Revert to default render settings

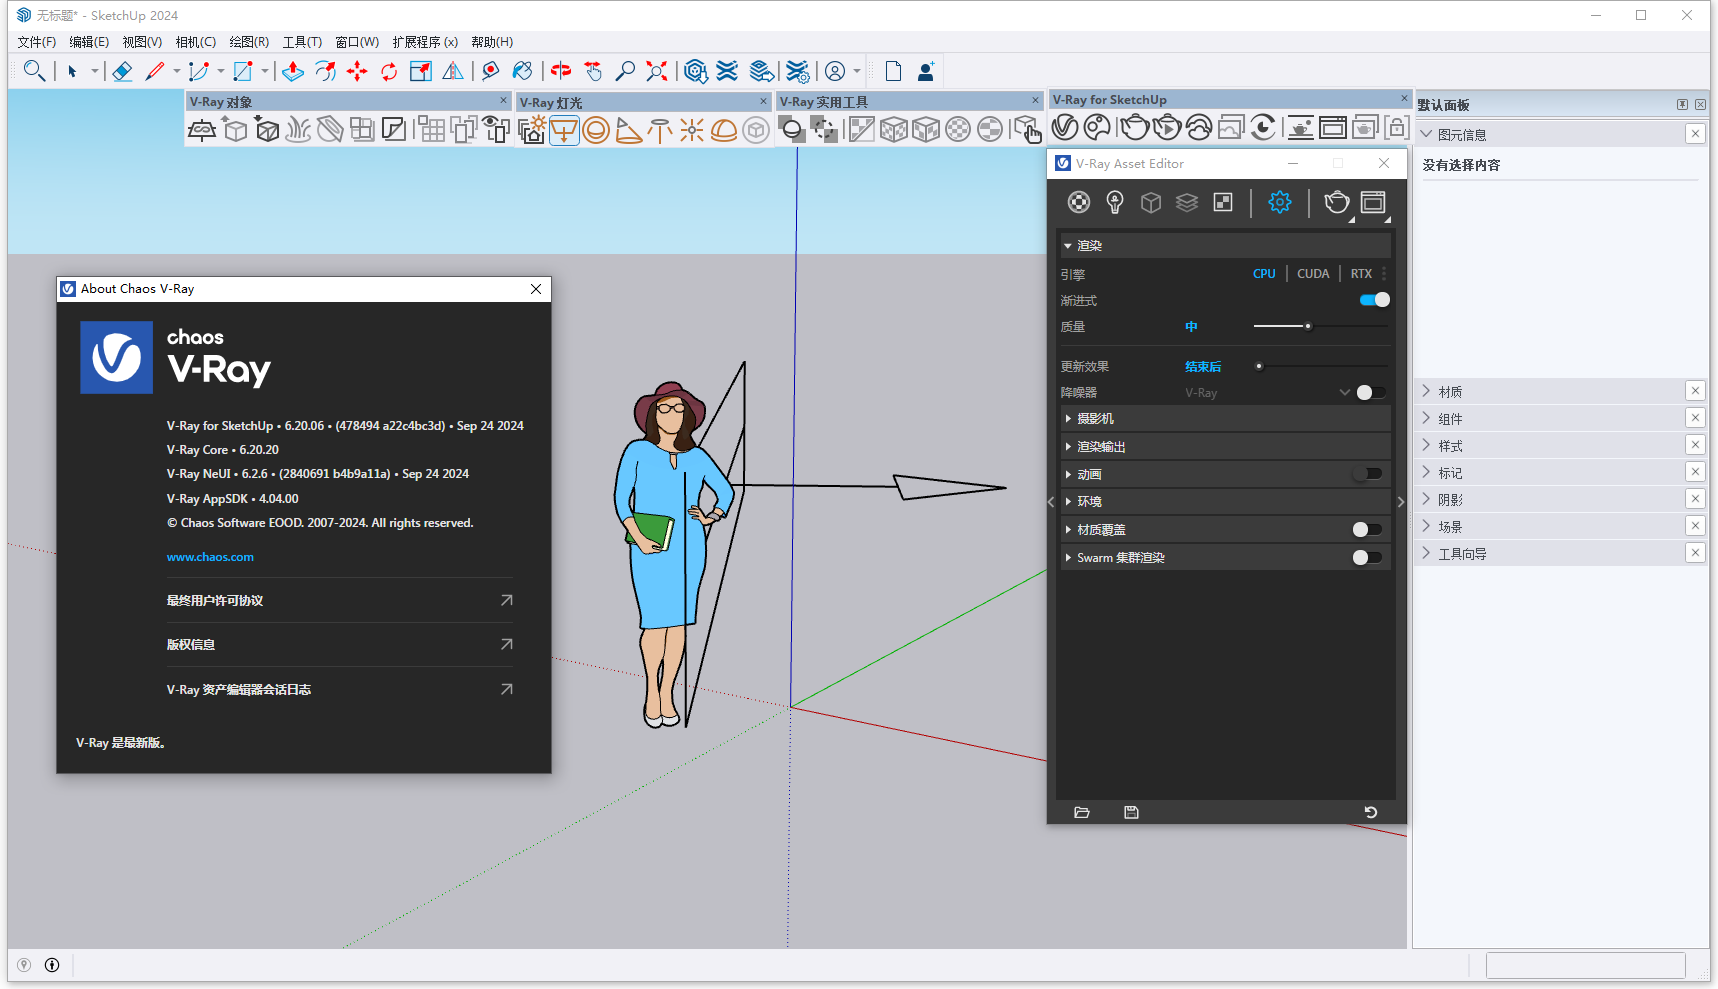click(1371, 812)
